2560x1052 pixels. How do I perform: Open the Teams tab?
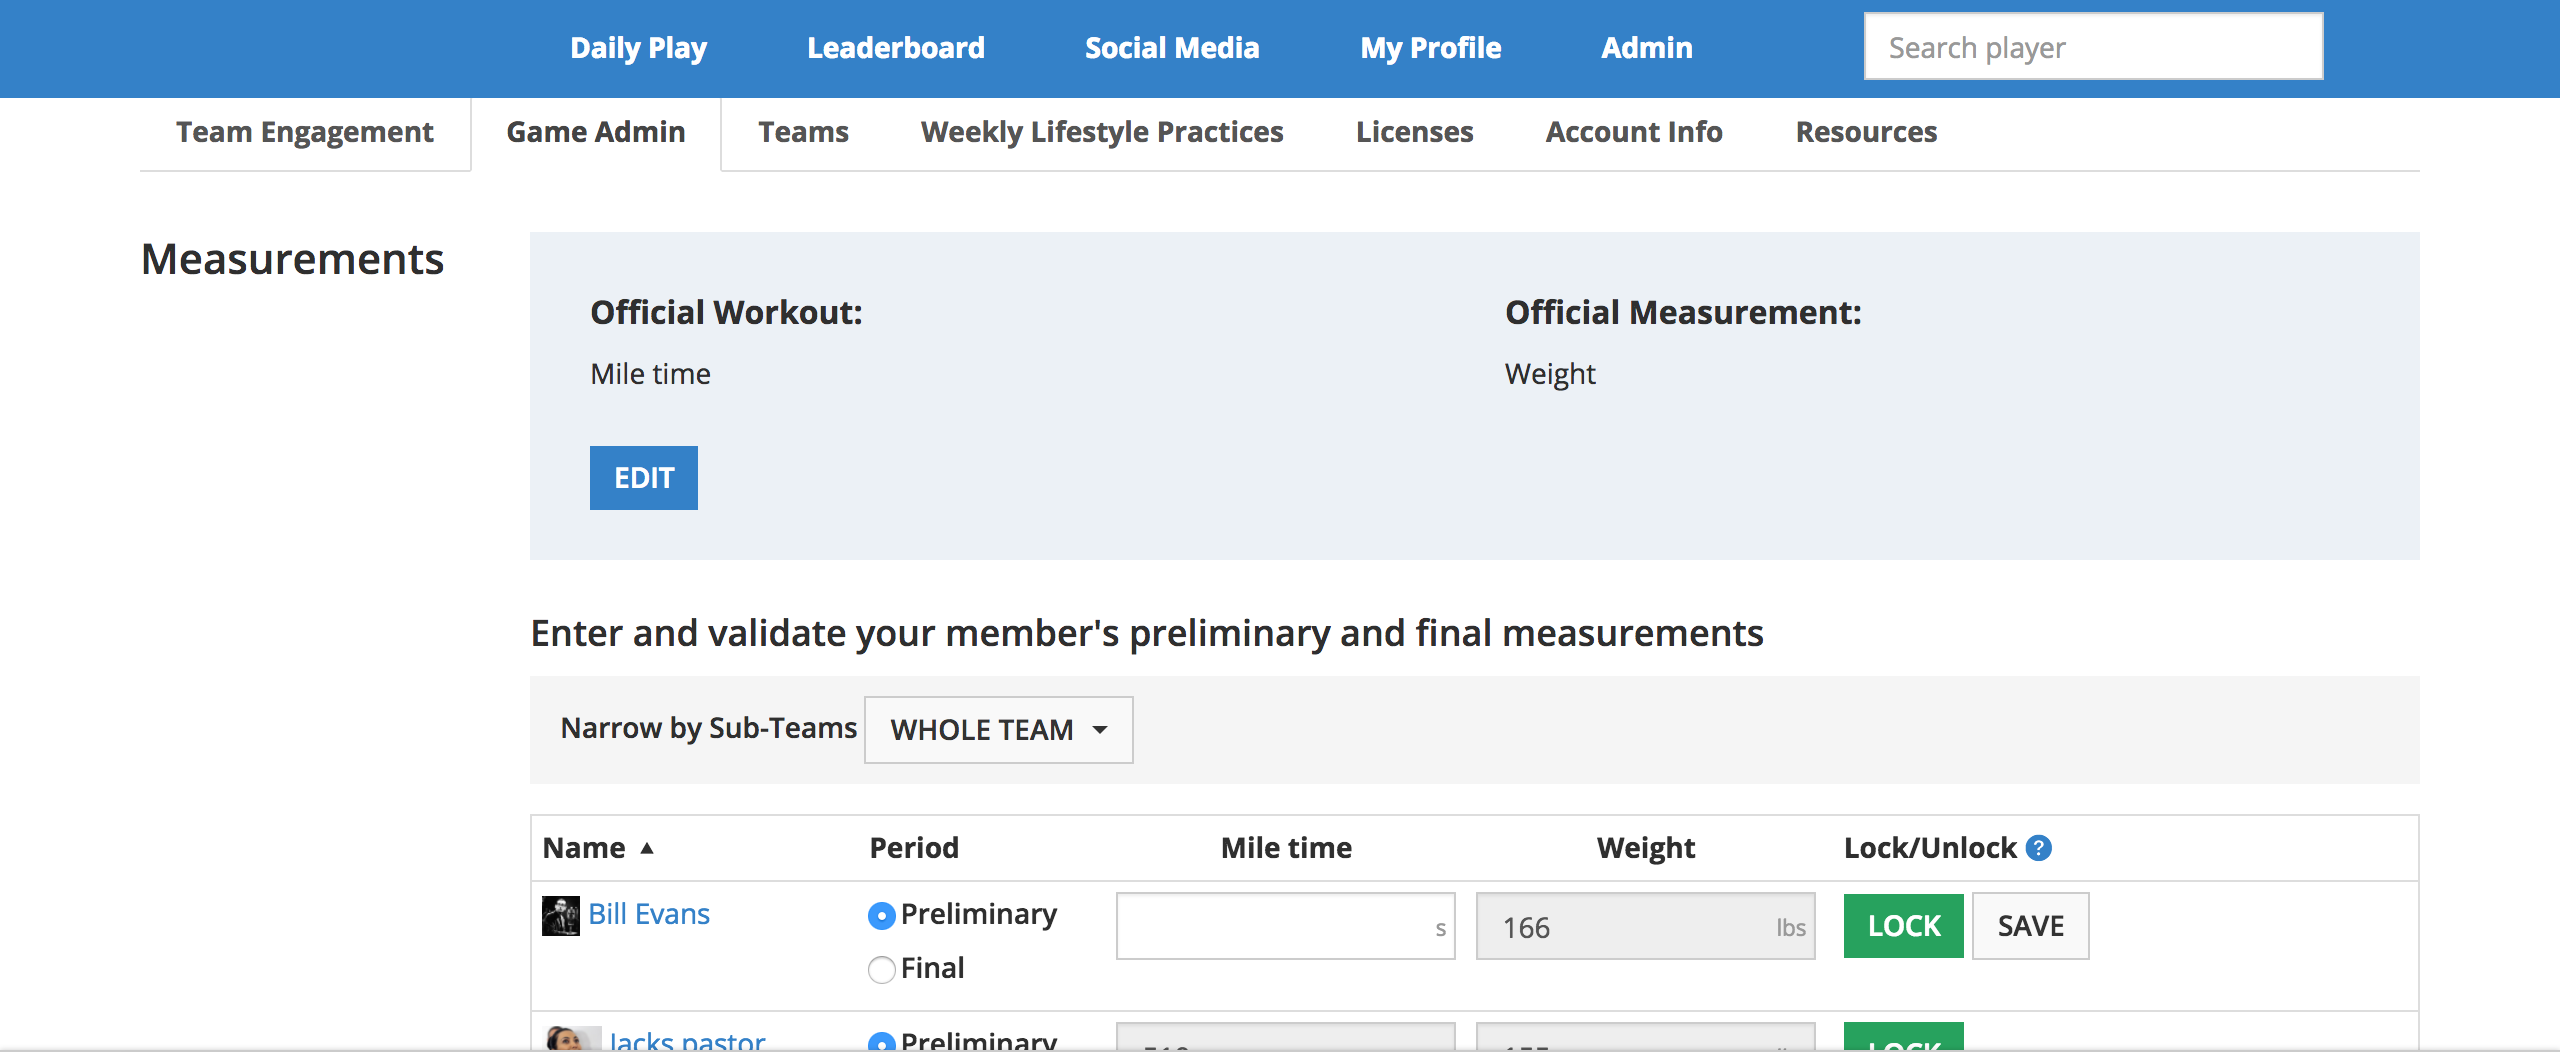[x=803, y=132]
